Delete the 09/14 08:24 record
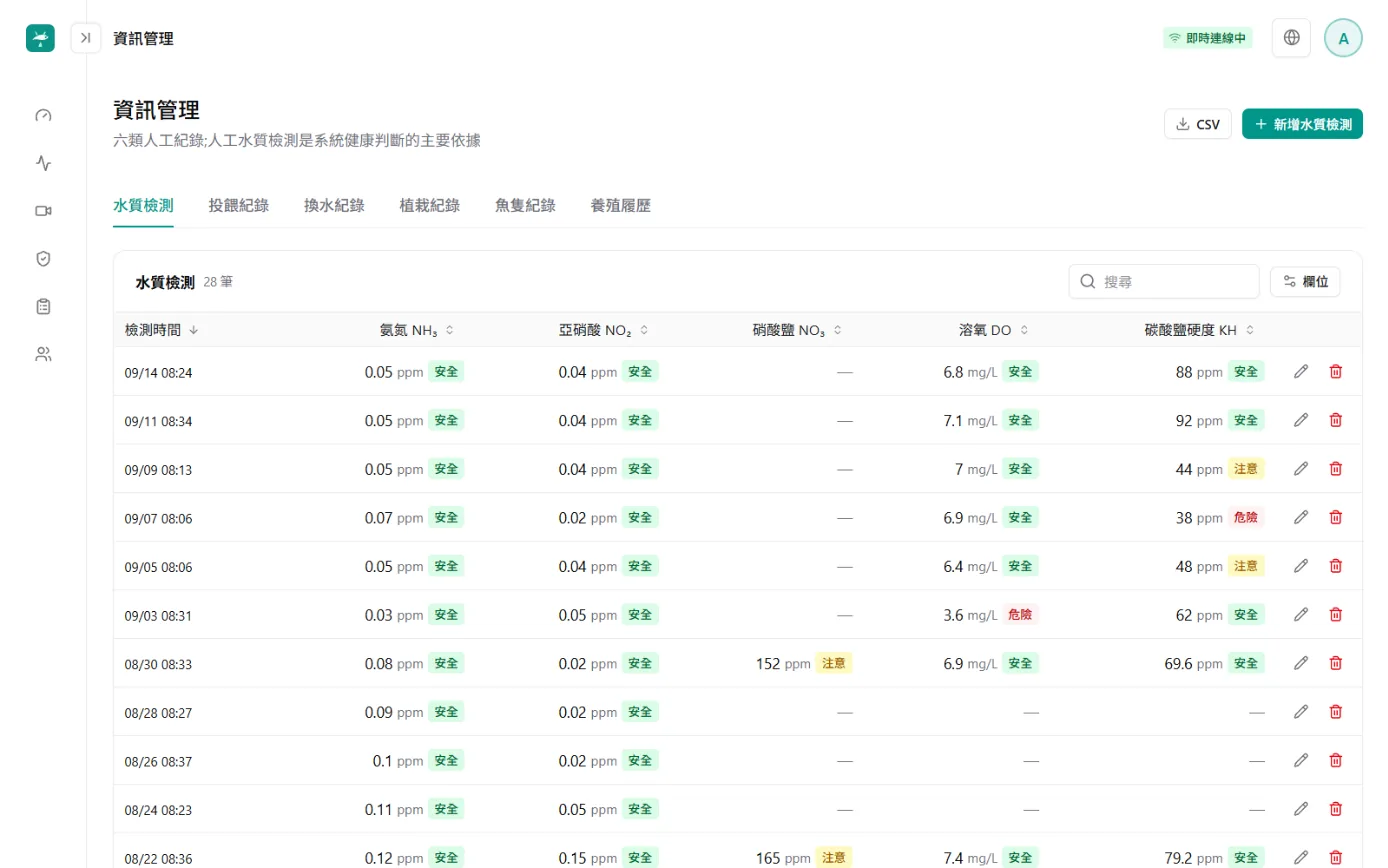This screenshot has width=1388, height=868. [x=1335, y=372]
